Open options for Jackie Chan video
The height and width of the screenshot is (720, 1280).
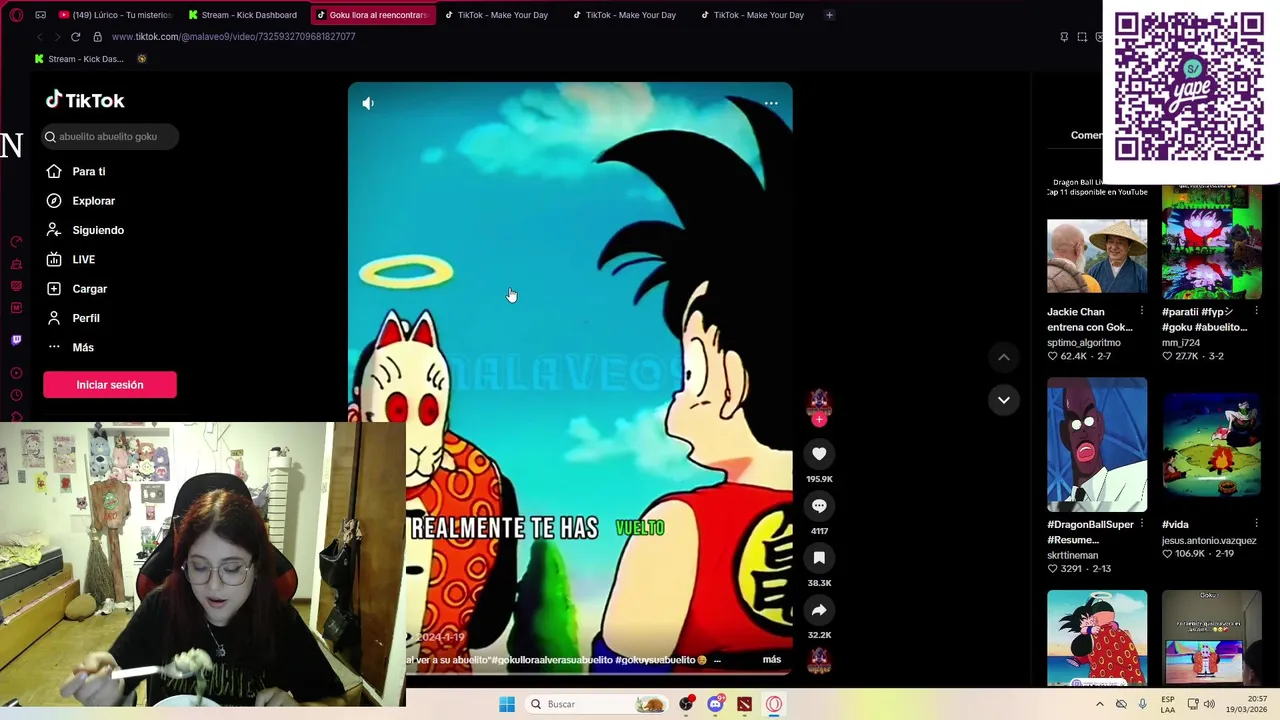click(x=1141, y=311)
